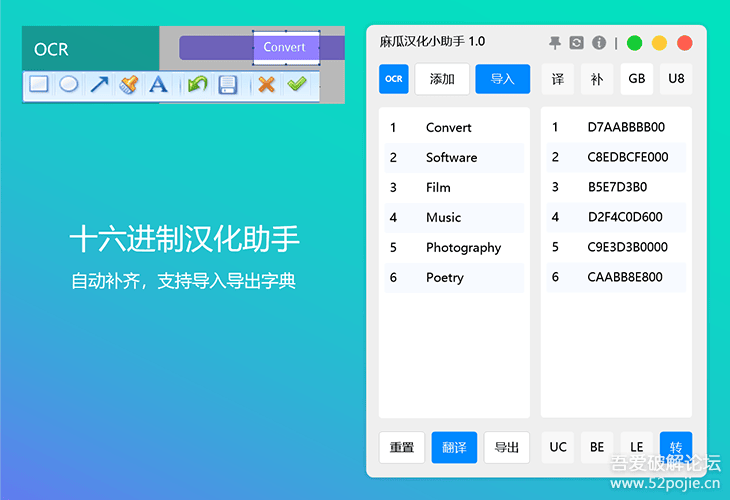Click the refresh icon in title bar
Viewport: 730px width, 500px height.
point(577,43)
